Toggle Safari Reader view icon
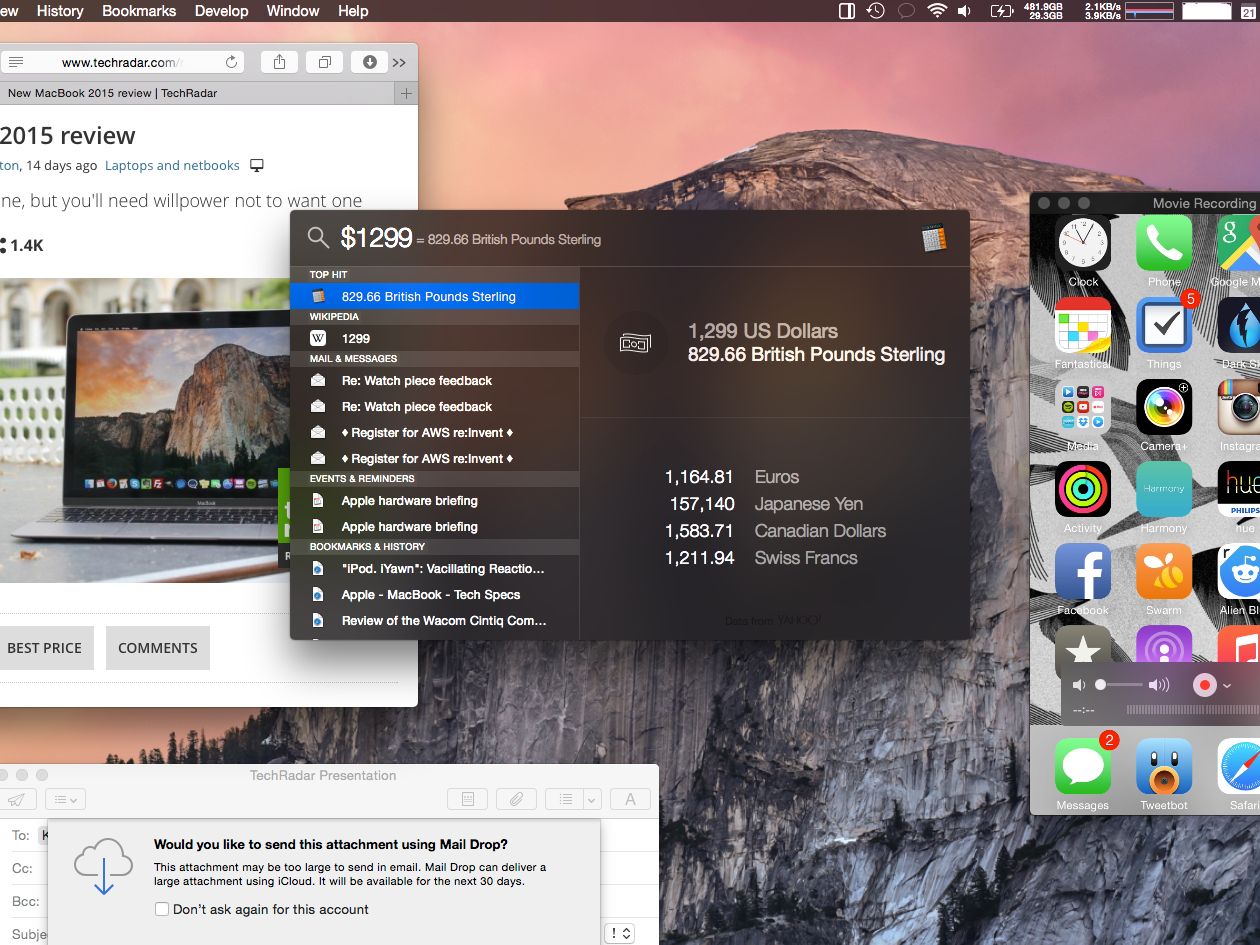1260x945 pixels. pyautogui.click(x=15, y=62)
